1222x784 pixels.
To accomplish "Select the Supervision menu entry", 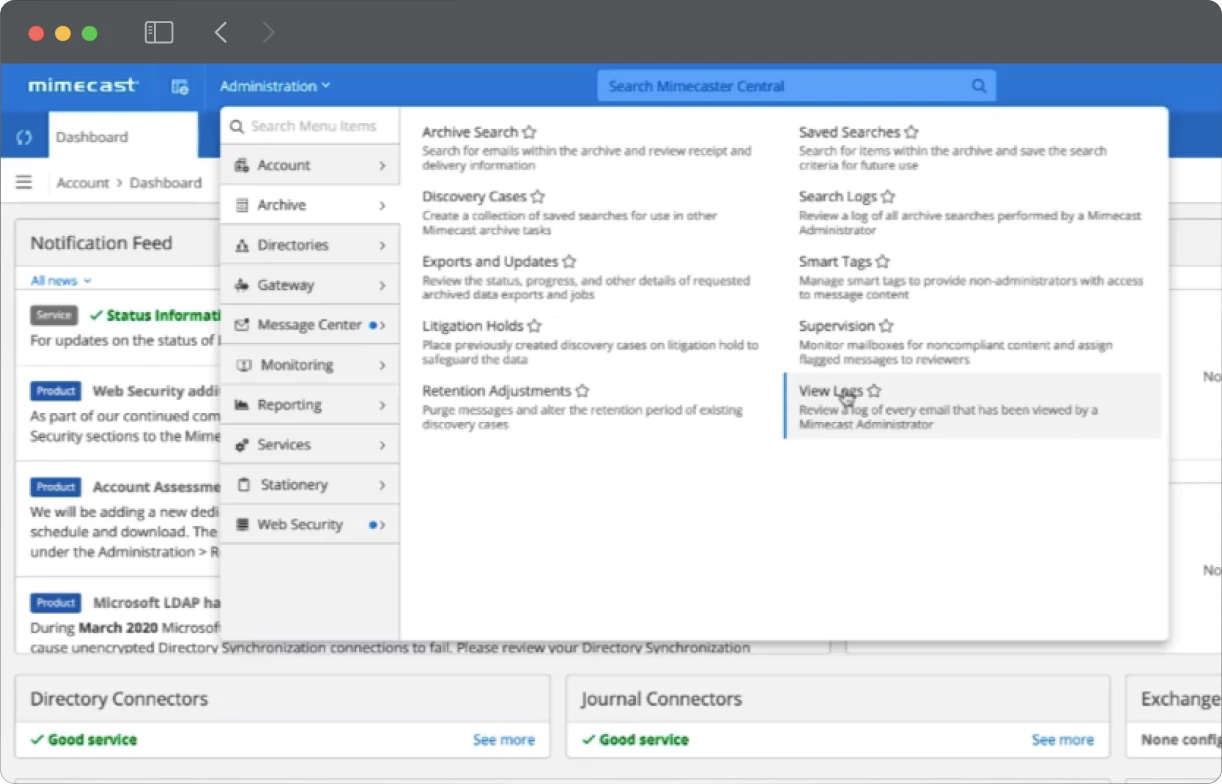I will pos(837,326).
